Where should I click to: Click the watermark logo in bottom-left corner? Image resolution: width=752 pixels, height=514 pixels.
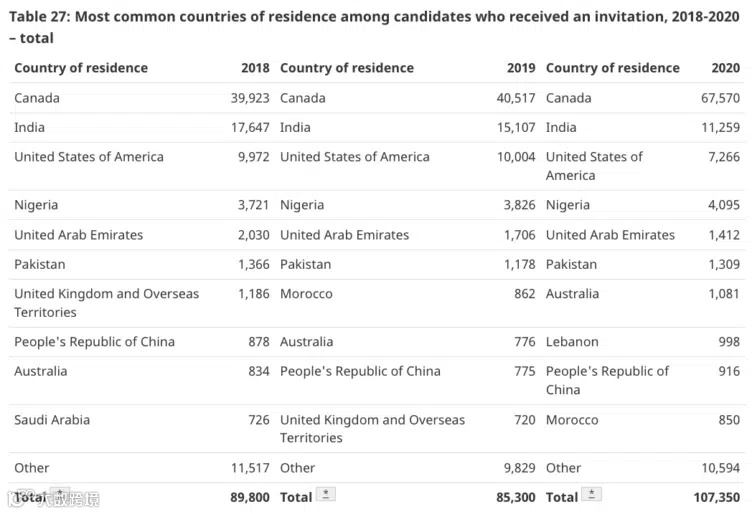coord(55,497)
